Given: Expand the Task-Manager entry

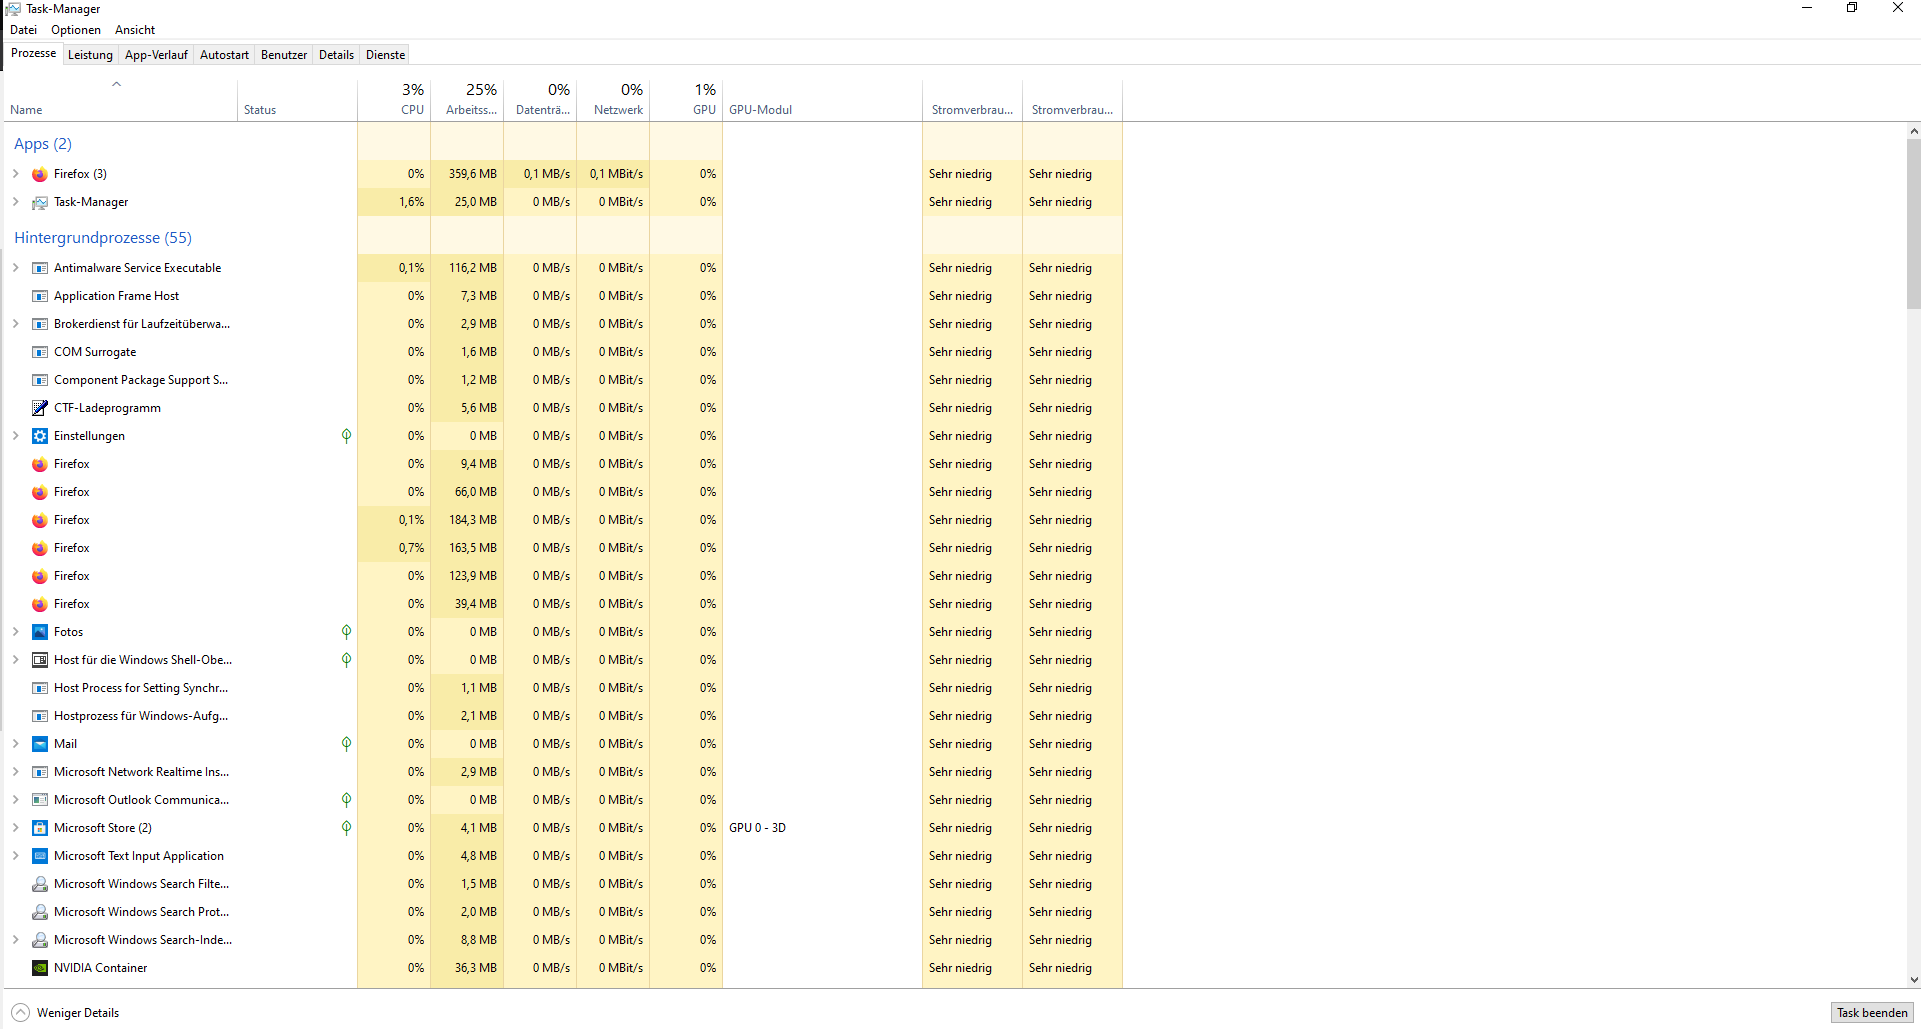Looking at the screenshot, I should click(15, 202).
